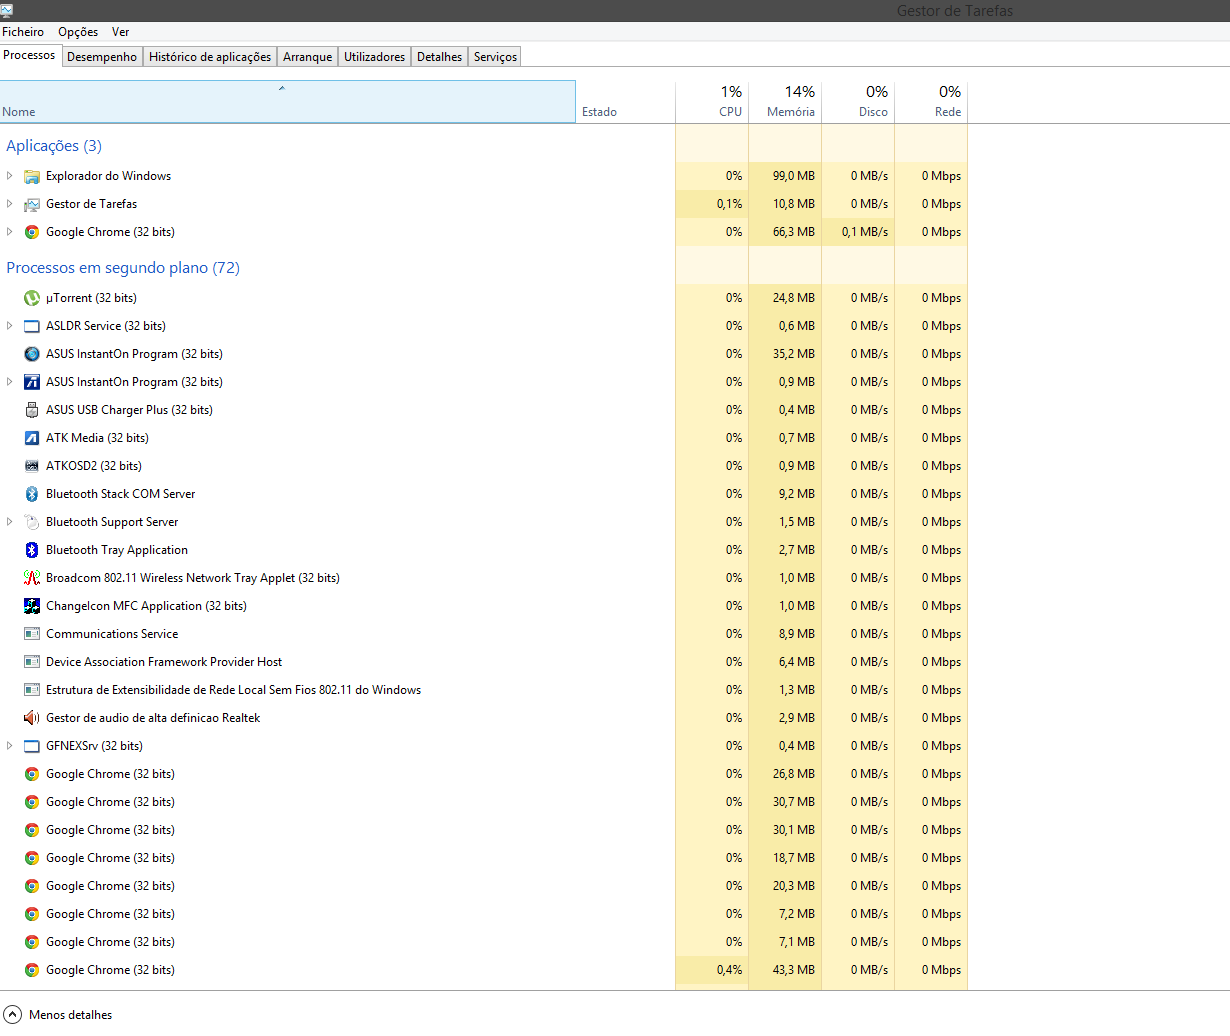Screen dimensions: 1230x1036
Task: Click the ATK Media process icon
Action: 32,438
